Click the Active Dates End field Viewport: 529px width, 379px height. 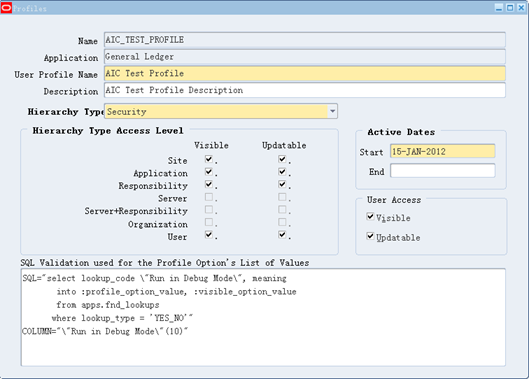point(443,170)
